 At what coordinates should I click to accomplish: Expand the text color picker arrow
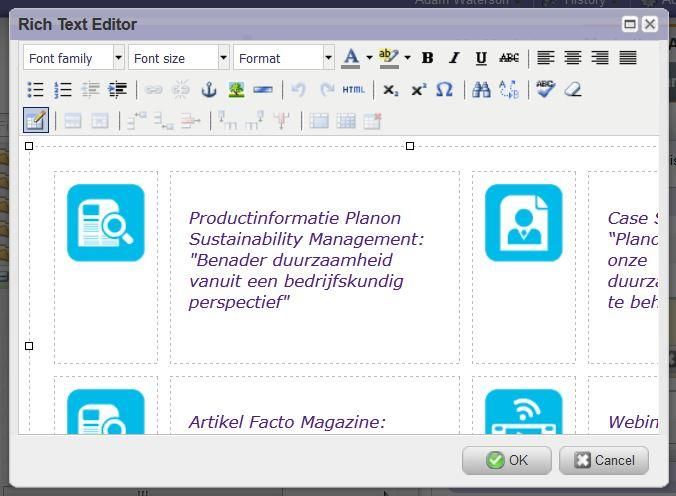[x=369, y=58]
